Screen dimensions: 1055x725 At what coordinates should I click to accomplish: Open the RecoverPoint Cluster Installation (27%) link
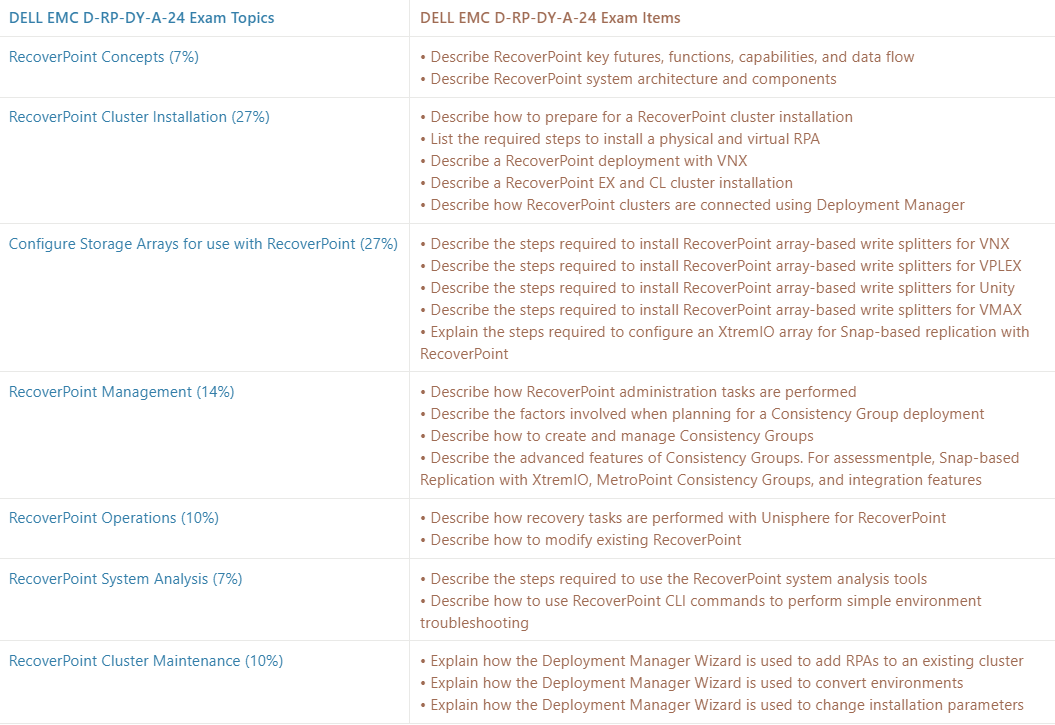pos(139,117)
